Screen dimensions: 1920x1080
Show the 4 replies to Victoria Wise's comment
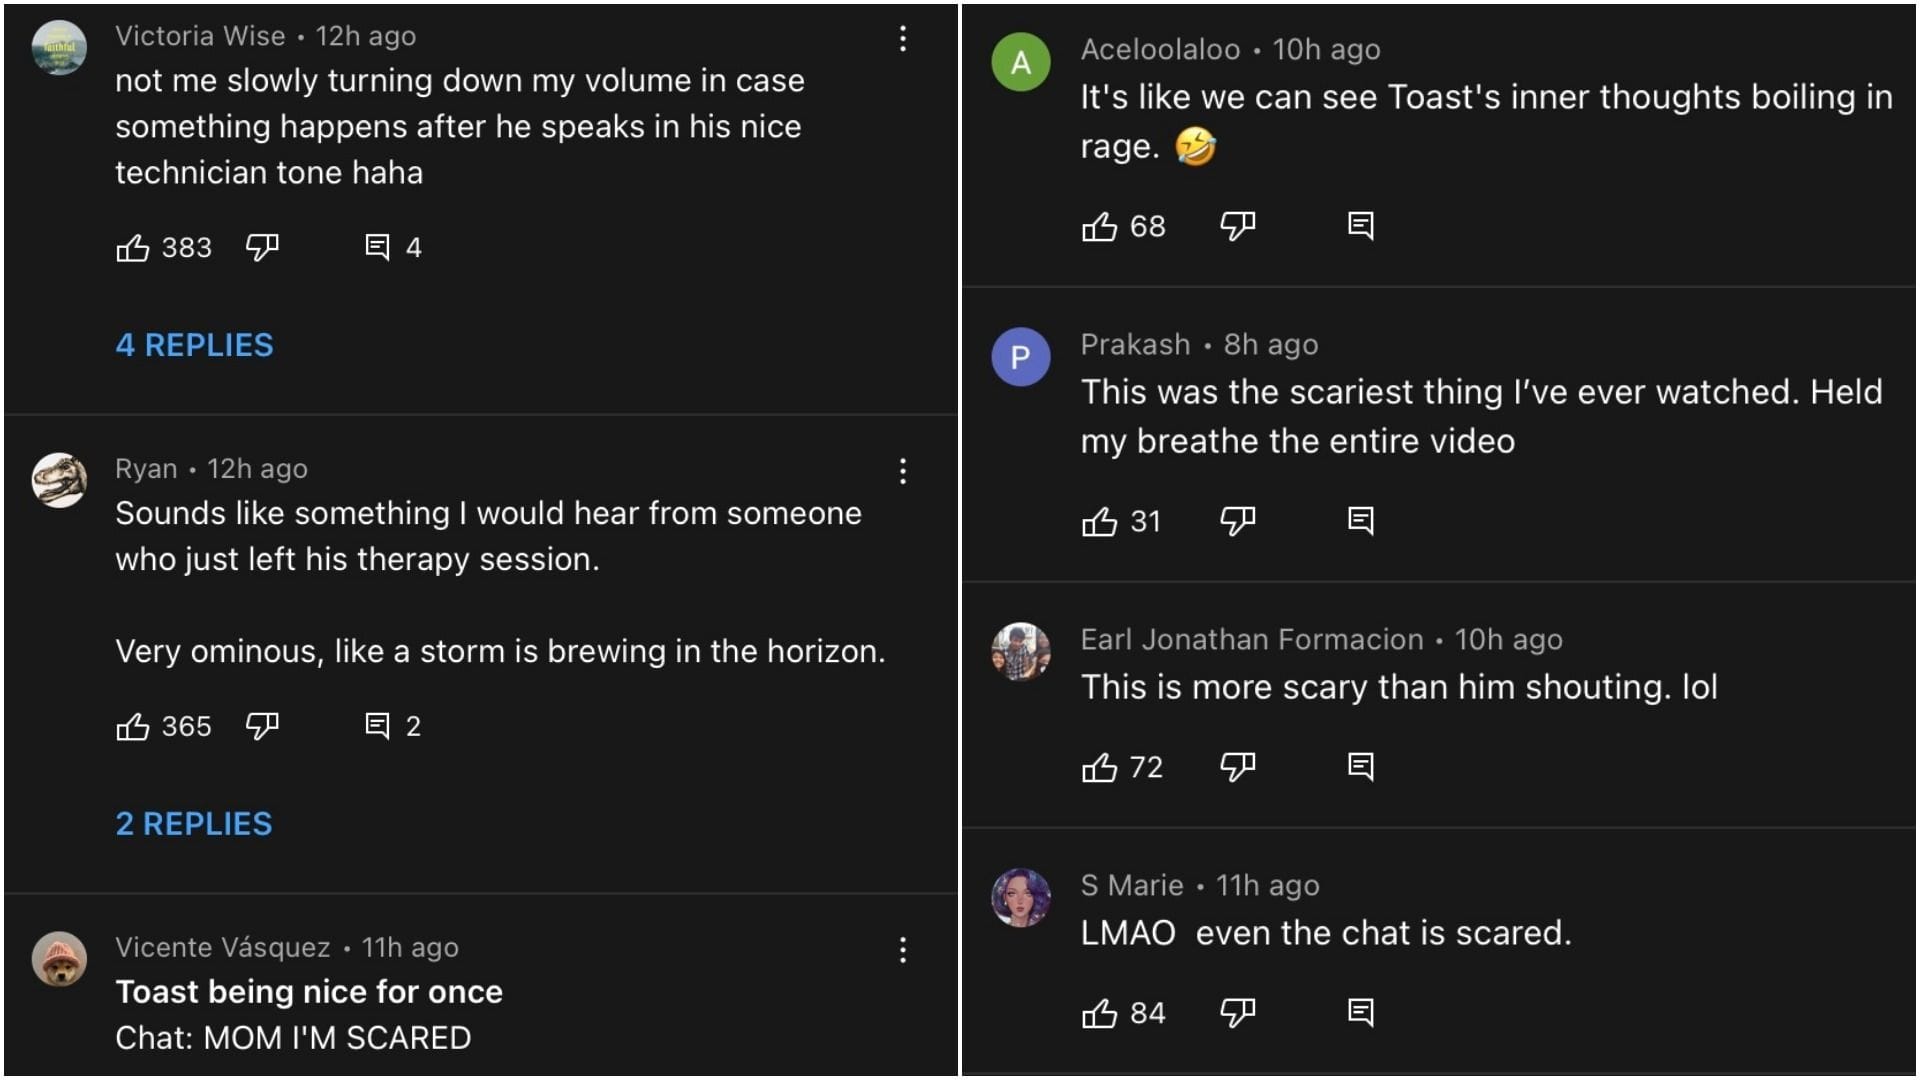click(194, 345)
